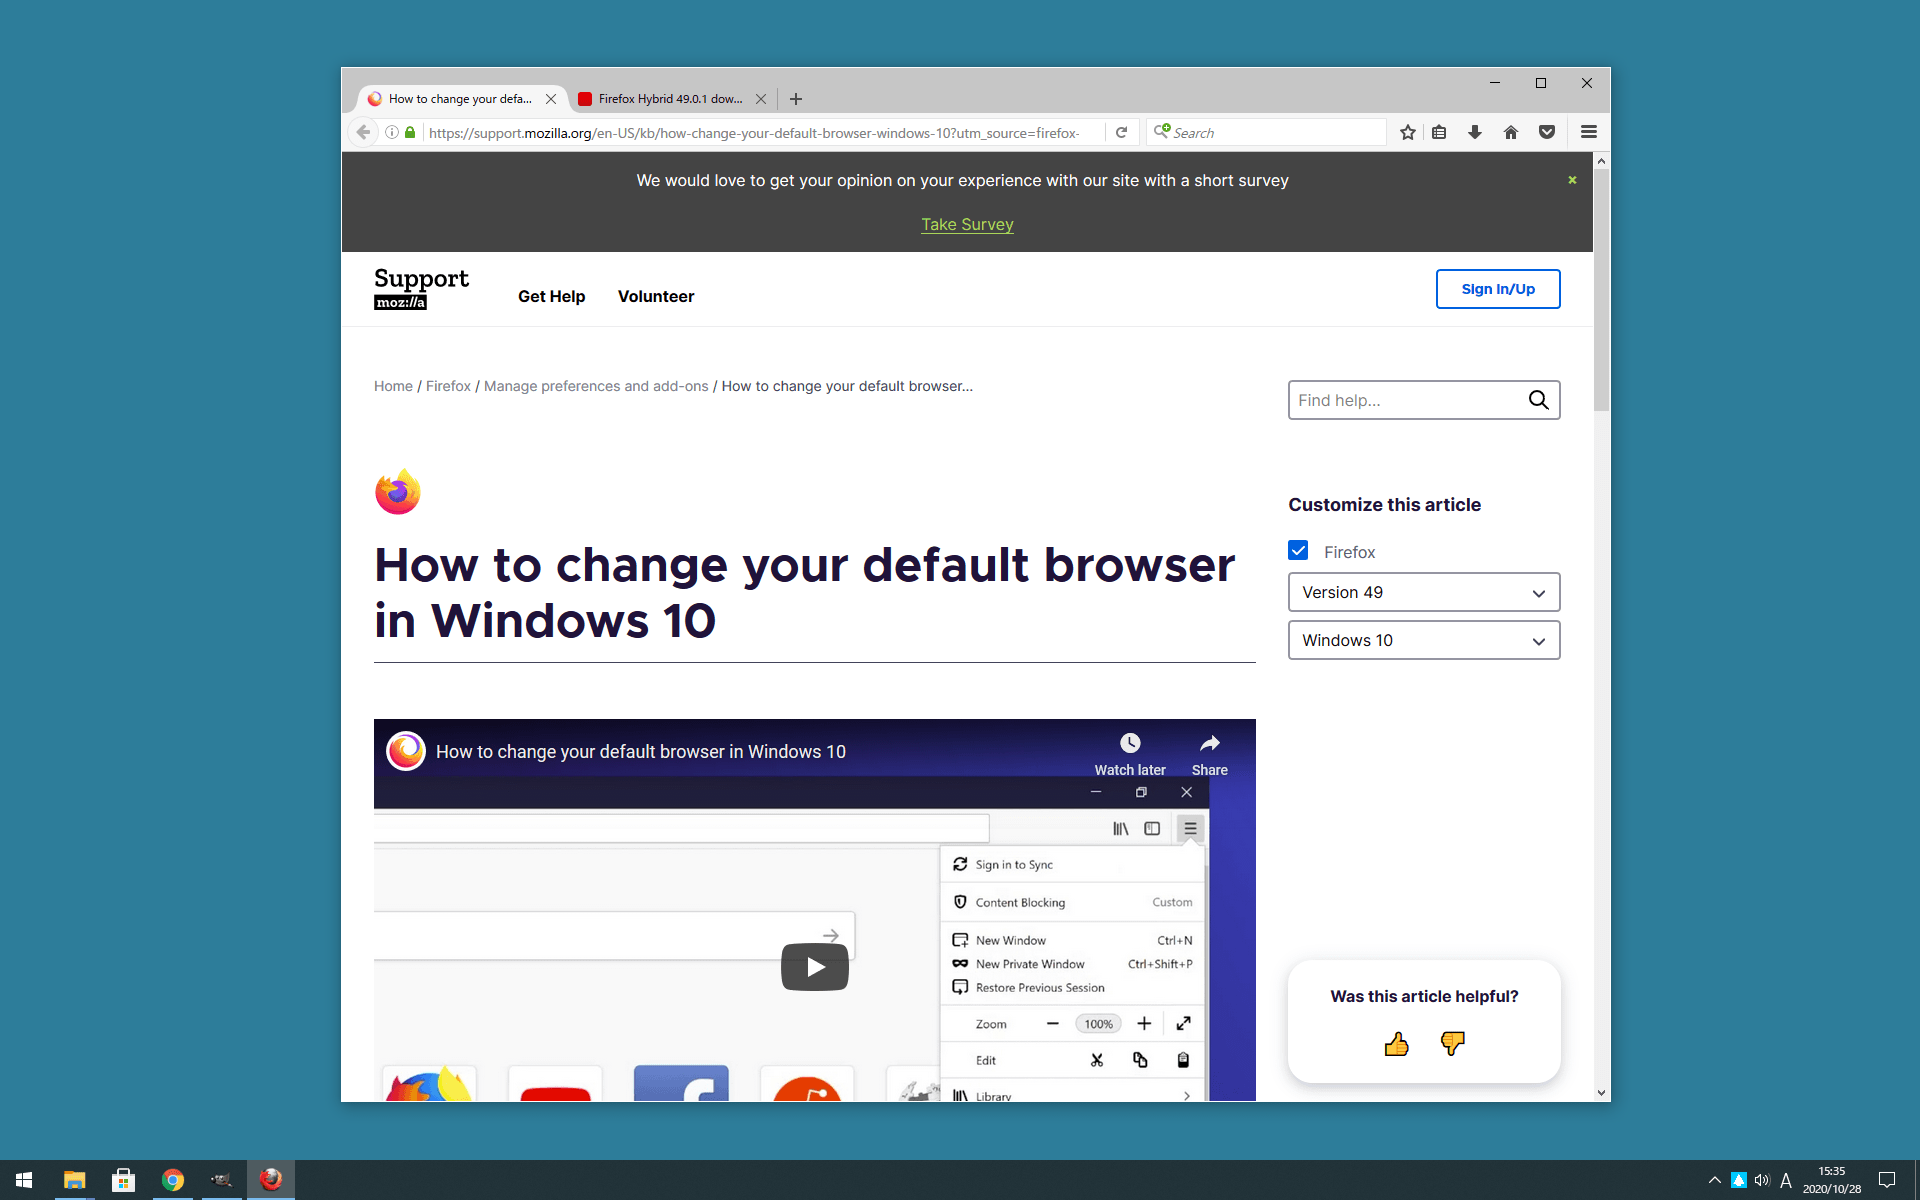Screen dimensions: 1920x1200
Task: Click the reload page icon
Action: (x=1122, y=131)
